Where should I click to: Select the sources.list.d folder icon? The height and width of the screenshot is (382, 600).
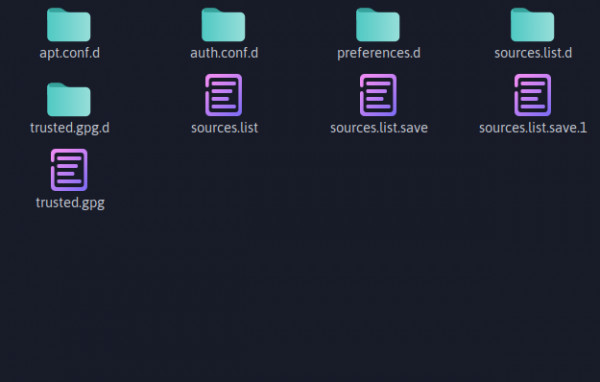(x=533, y=24)
